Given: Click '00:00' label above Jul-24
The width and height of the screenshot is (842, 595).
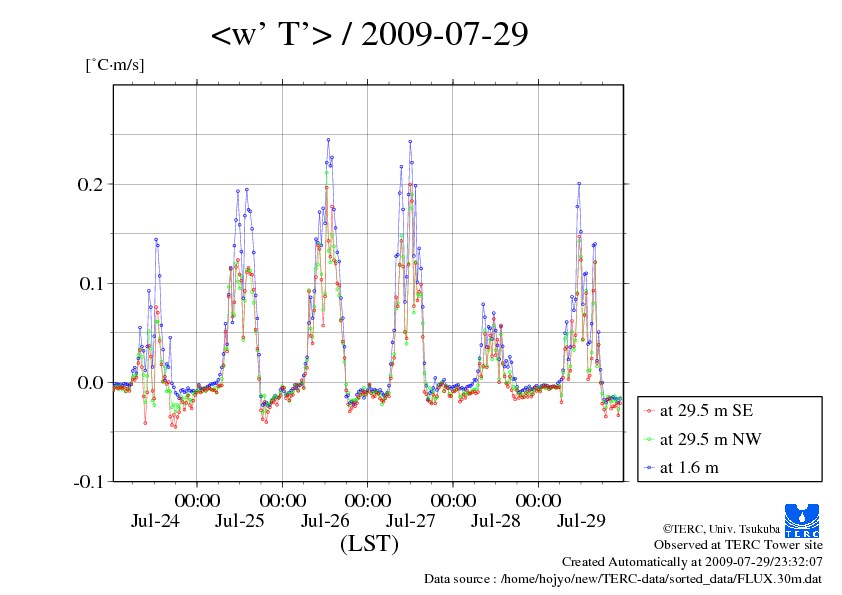Looking at the screenshot, I should click(x=197, y=500).
